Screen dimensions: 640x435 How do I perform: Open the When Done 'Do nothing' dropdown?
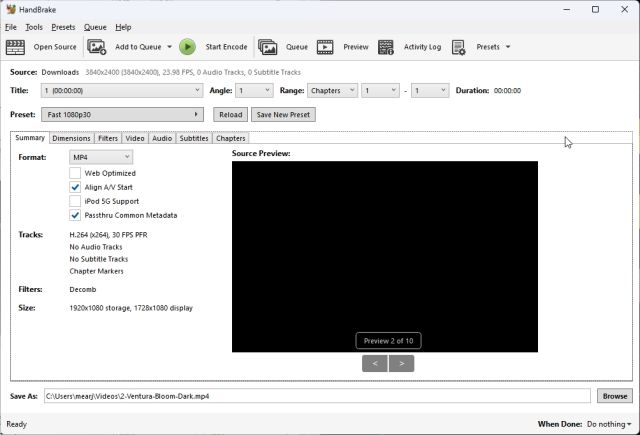click(609, 424)
